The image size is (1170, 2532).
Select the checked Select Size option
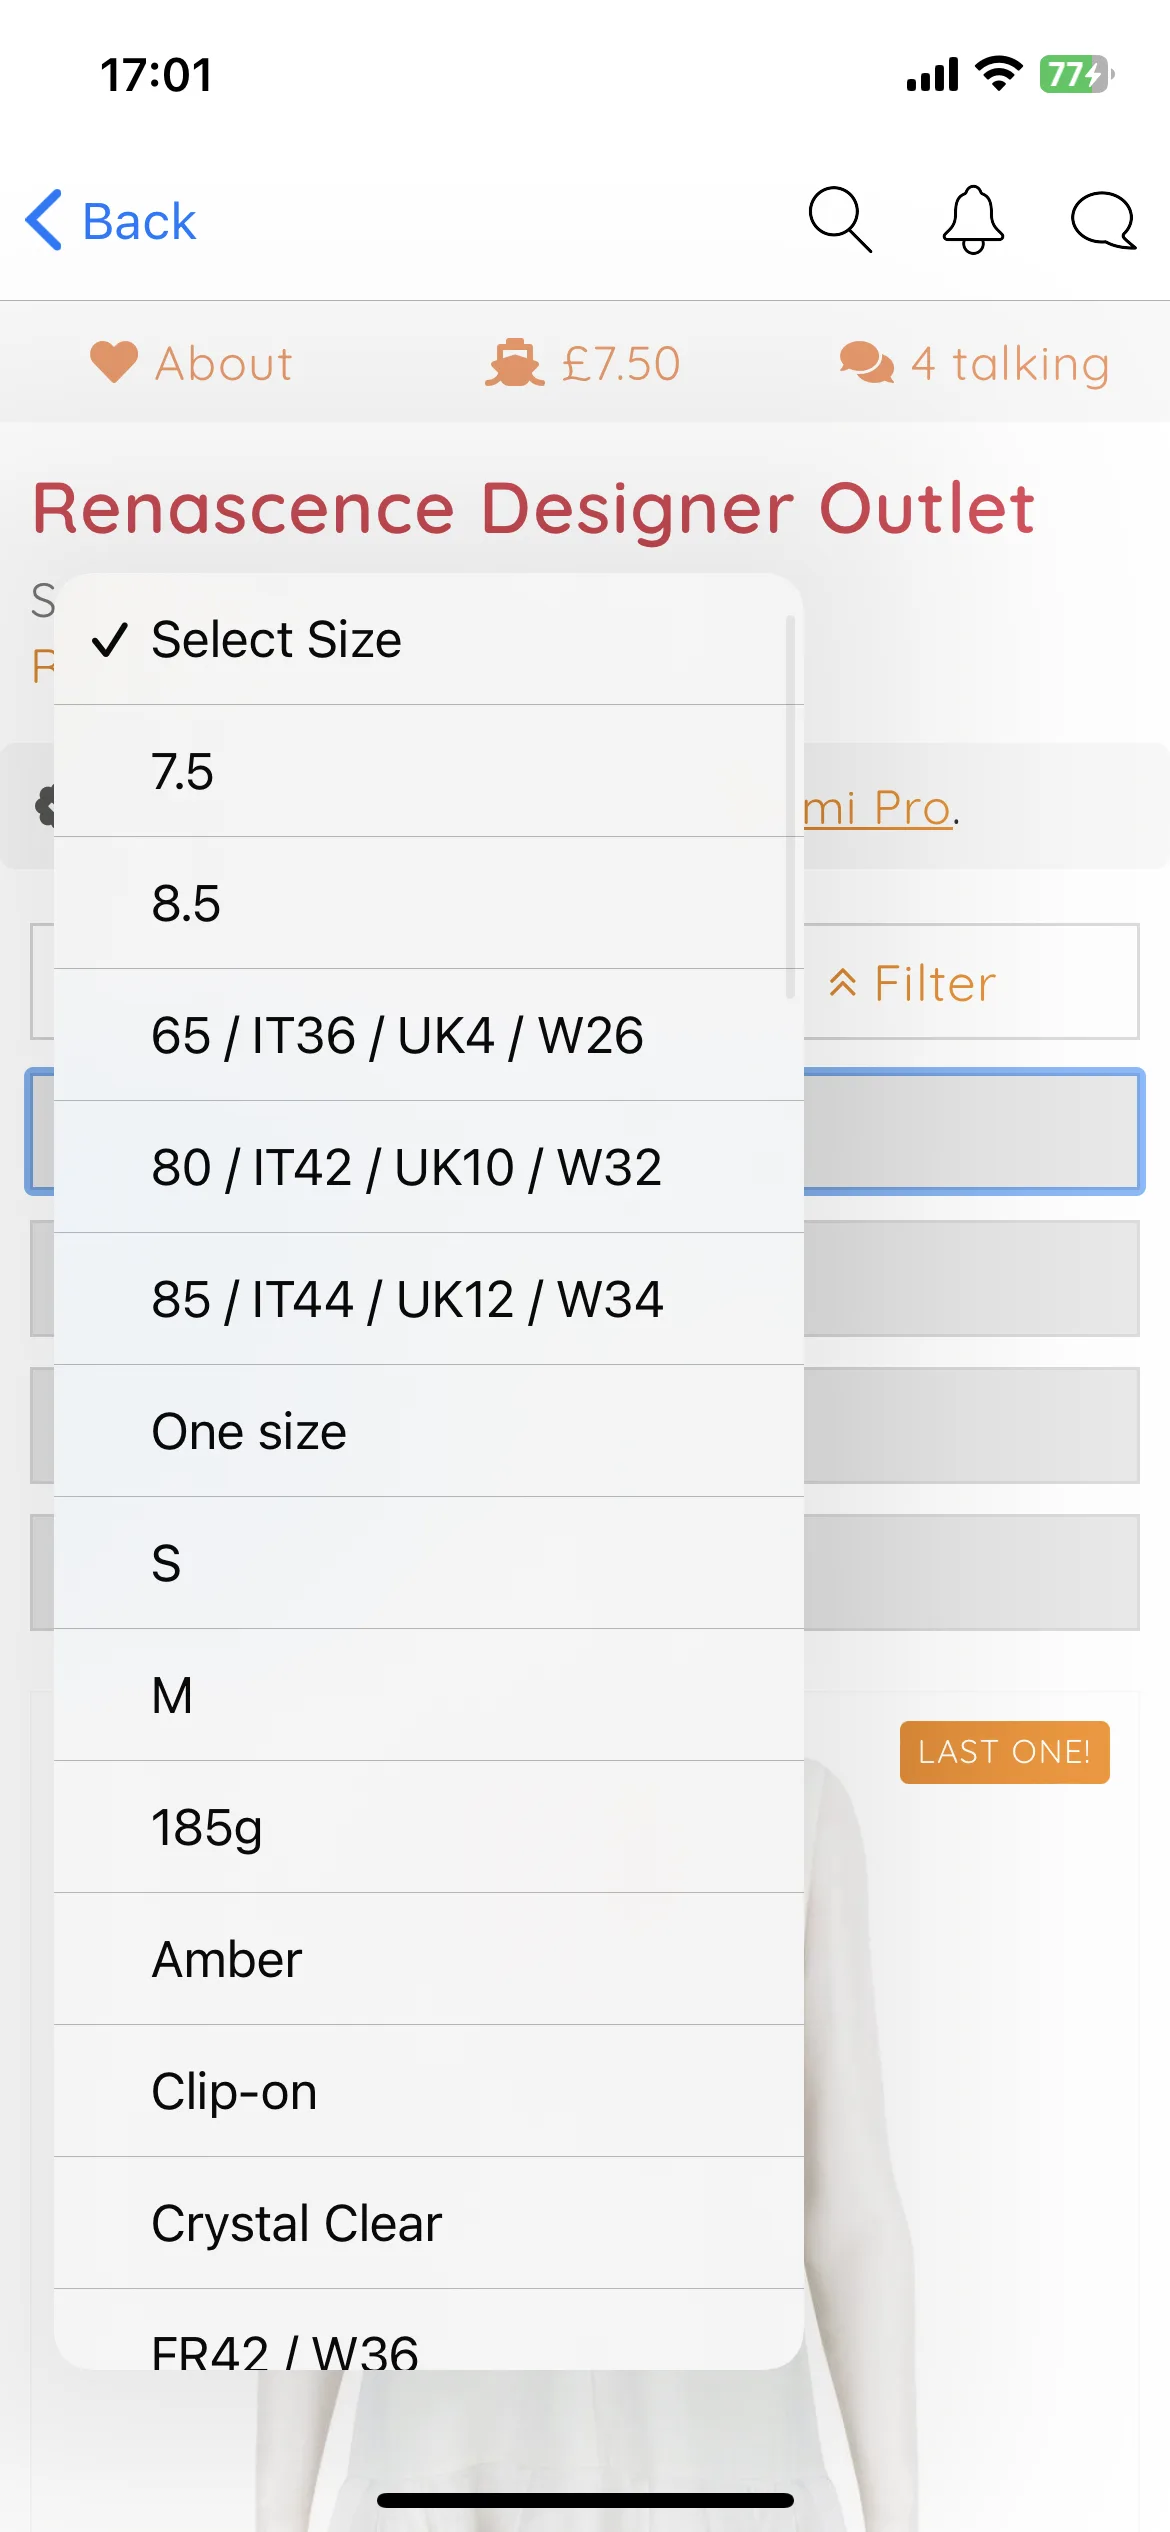click(429, 639)
